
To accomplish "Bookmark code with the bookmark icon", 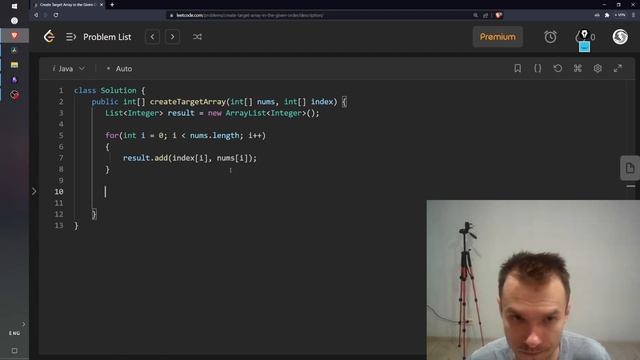I will 518,68.
